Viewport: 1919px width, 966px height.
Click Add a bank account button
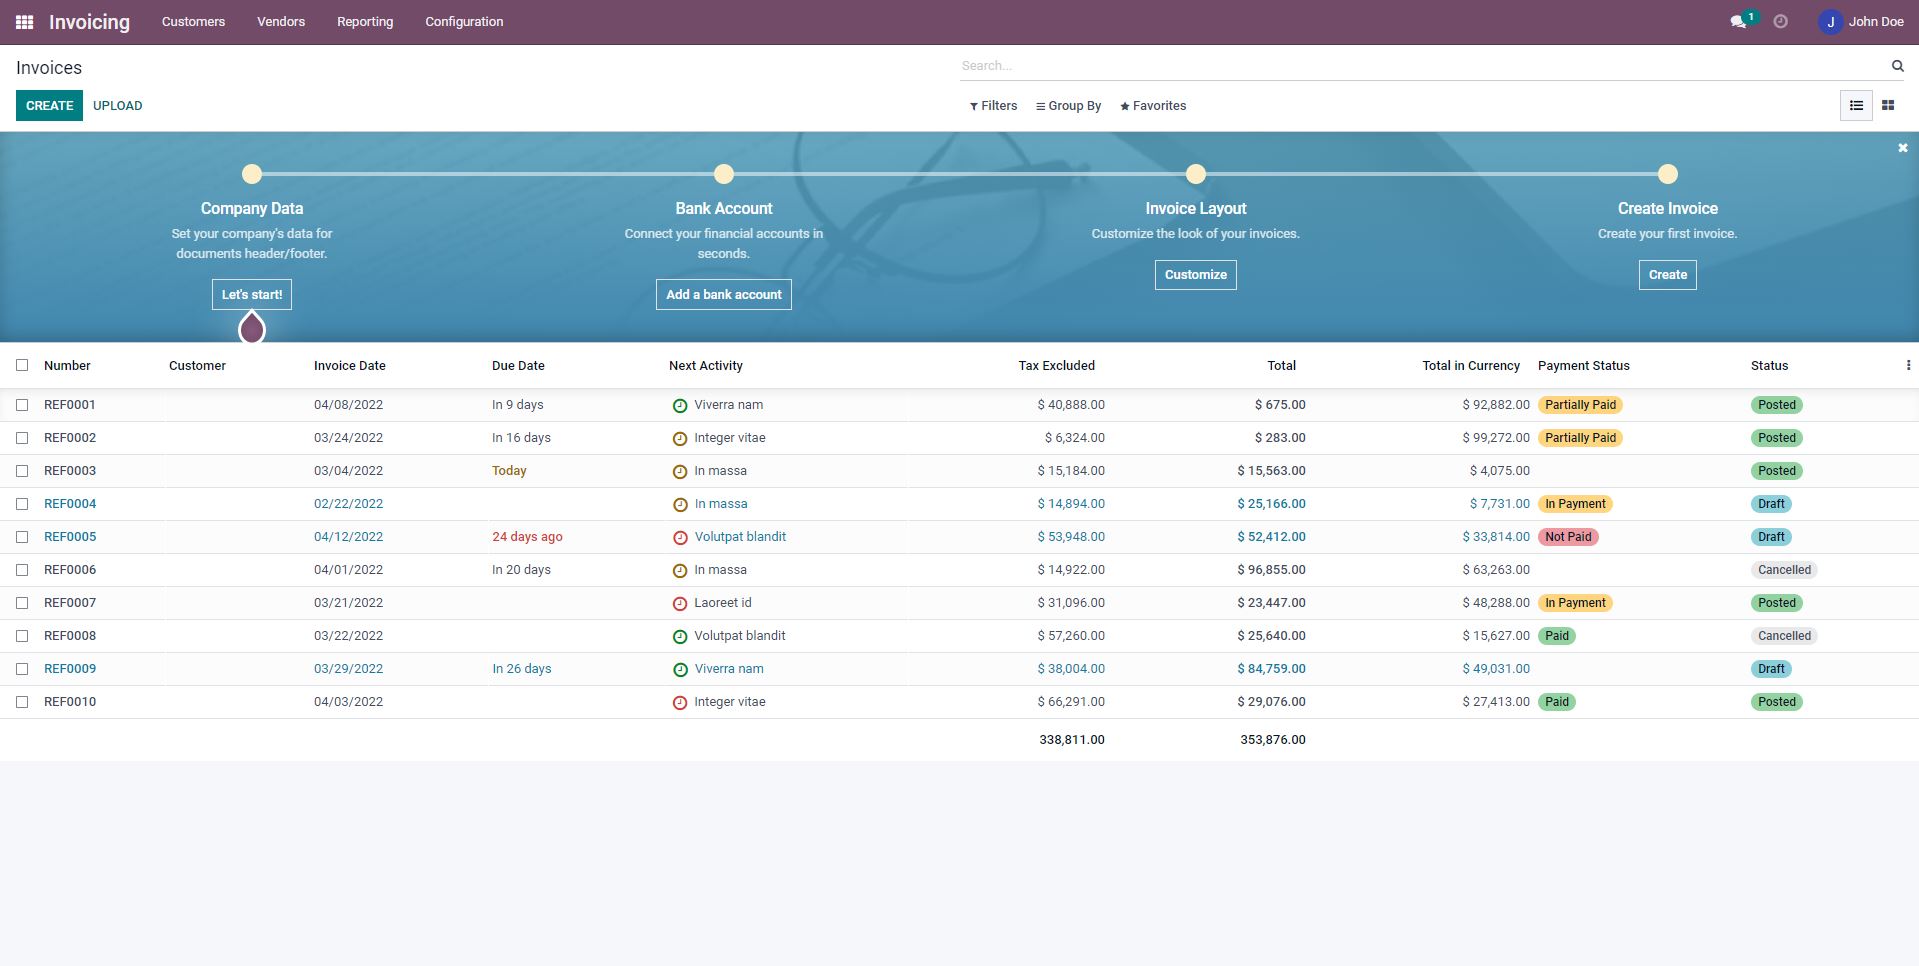click(723, 295)
